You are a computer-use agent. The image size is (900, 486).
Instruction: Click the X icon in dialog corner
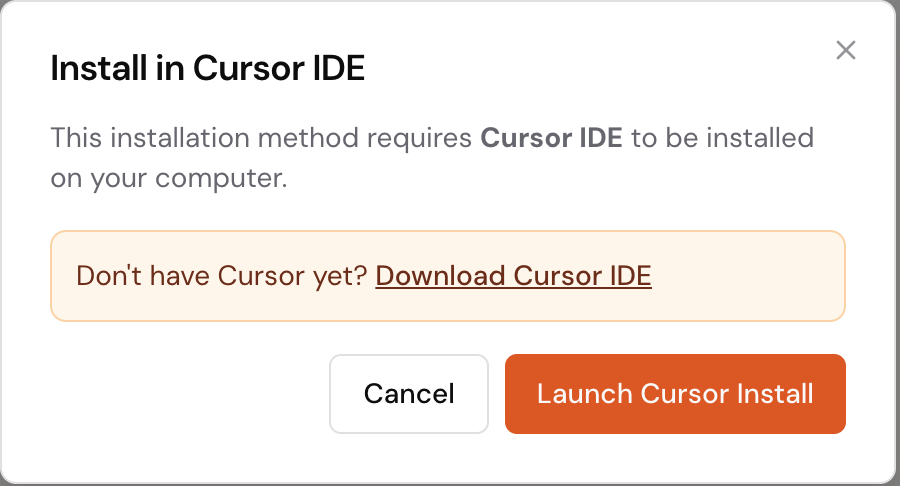(x=846, y=50)
